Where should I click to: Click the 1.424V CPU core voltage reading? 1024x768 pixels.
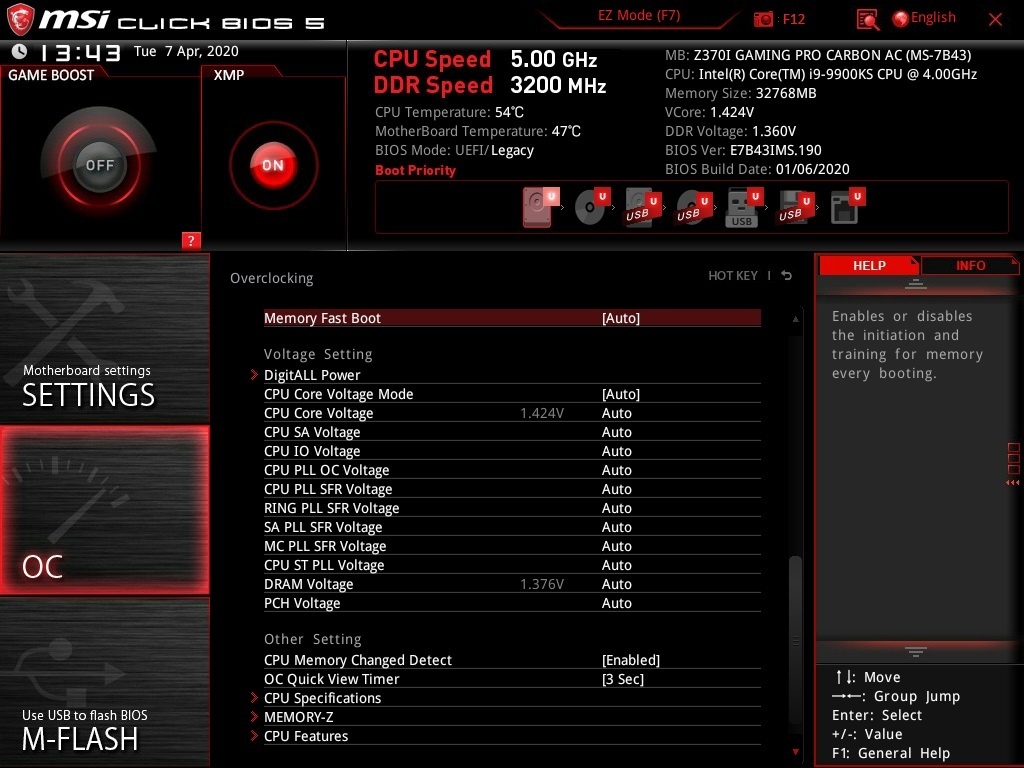(x=542, y=413)
